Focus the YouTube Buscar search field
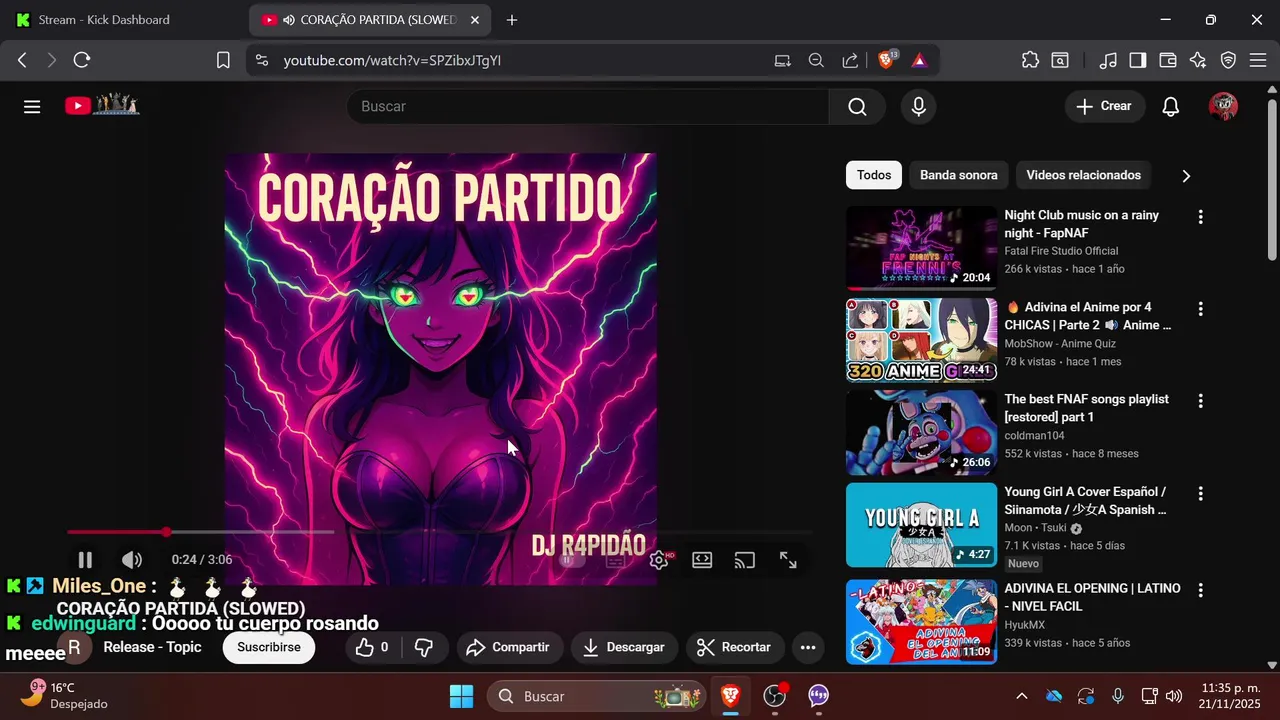 (588, 106)
